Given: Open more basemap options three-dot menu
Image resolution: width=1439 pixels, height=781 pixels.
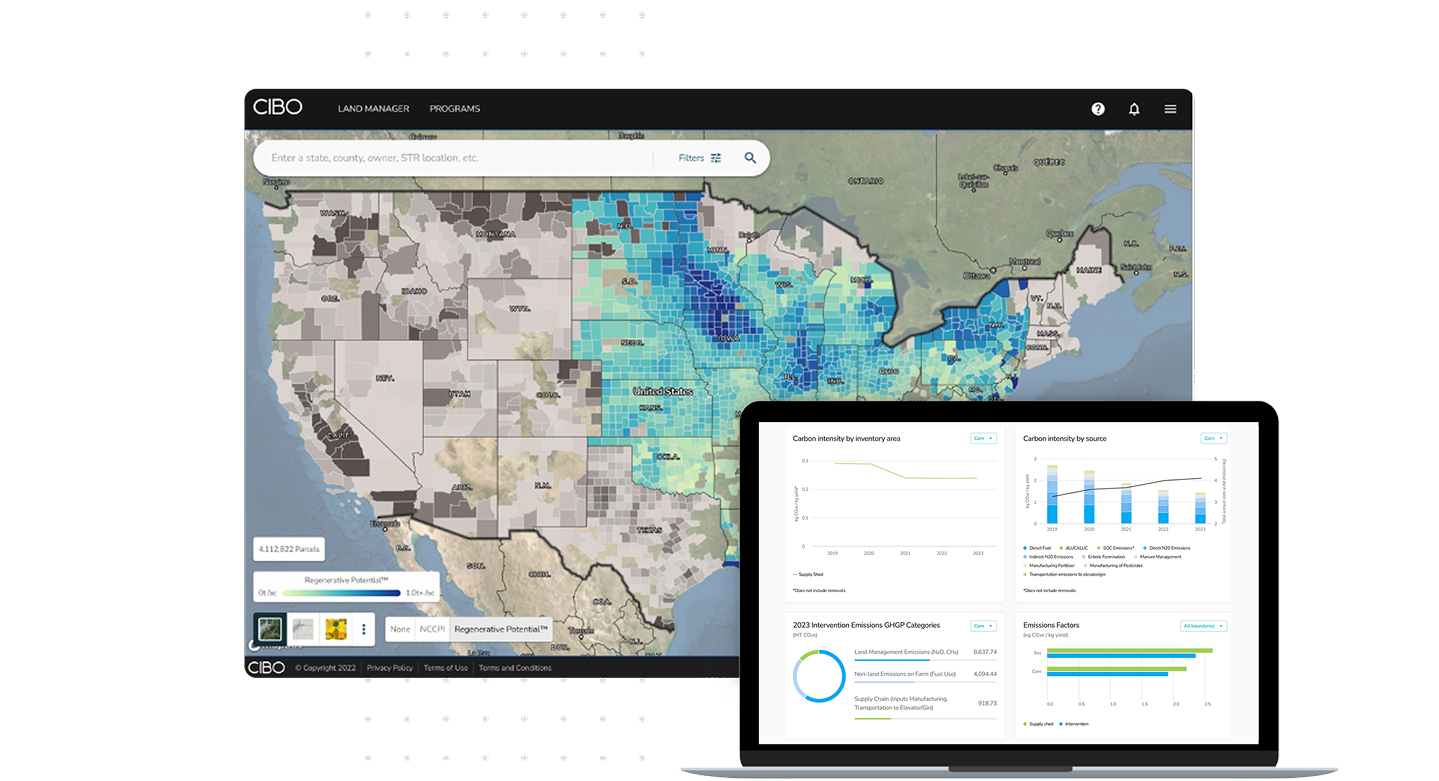Looking at the screenshot, I should click(x=364, y=629).
